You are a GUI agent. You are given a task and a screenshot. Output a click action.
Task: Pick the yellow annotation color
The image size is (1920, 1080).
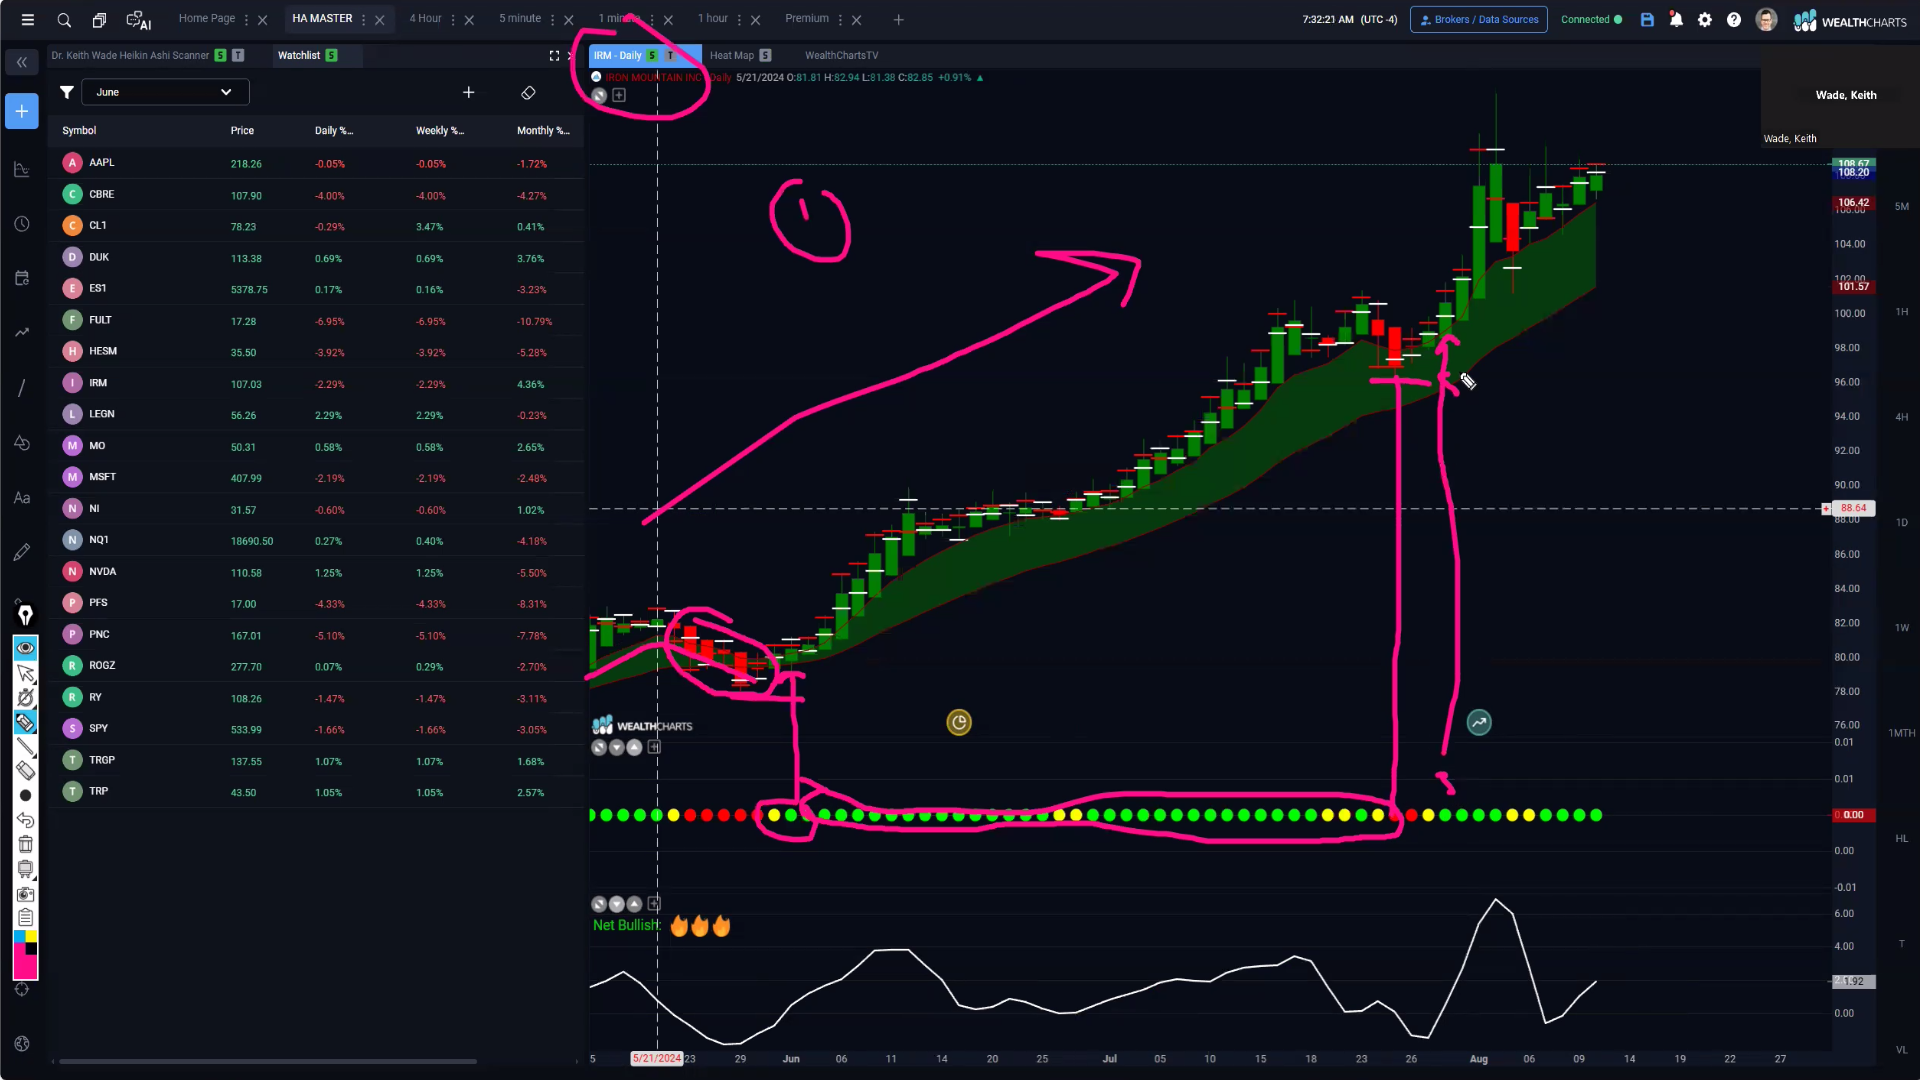coord(31,936)
